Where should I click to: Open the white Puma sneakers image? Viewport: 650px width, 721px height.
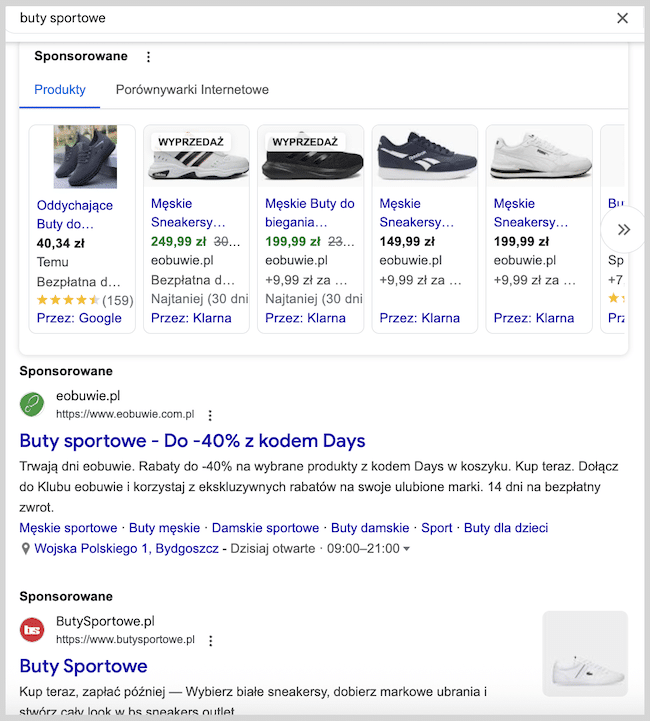[539, 156]
